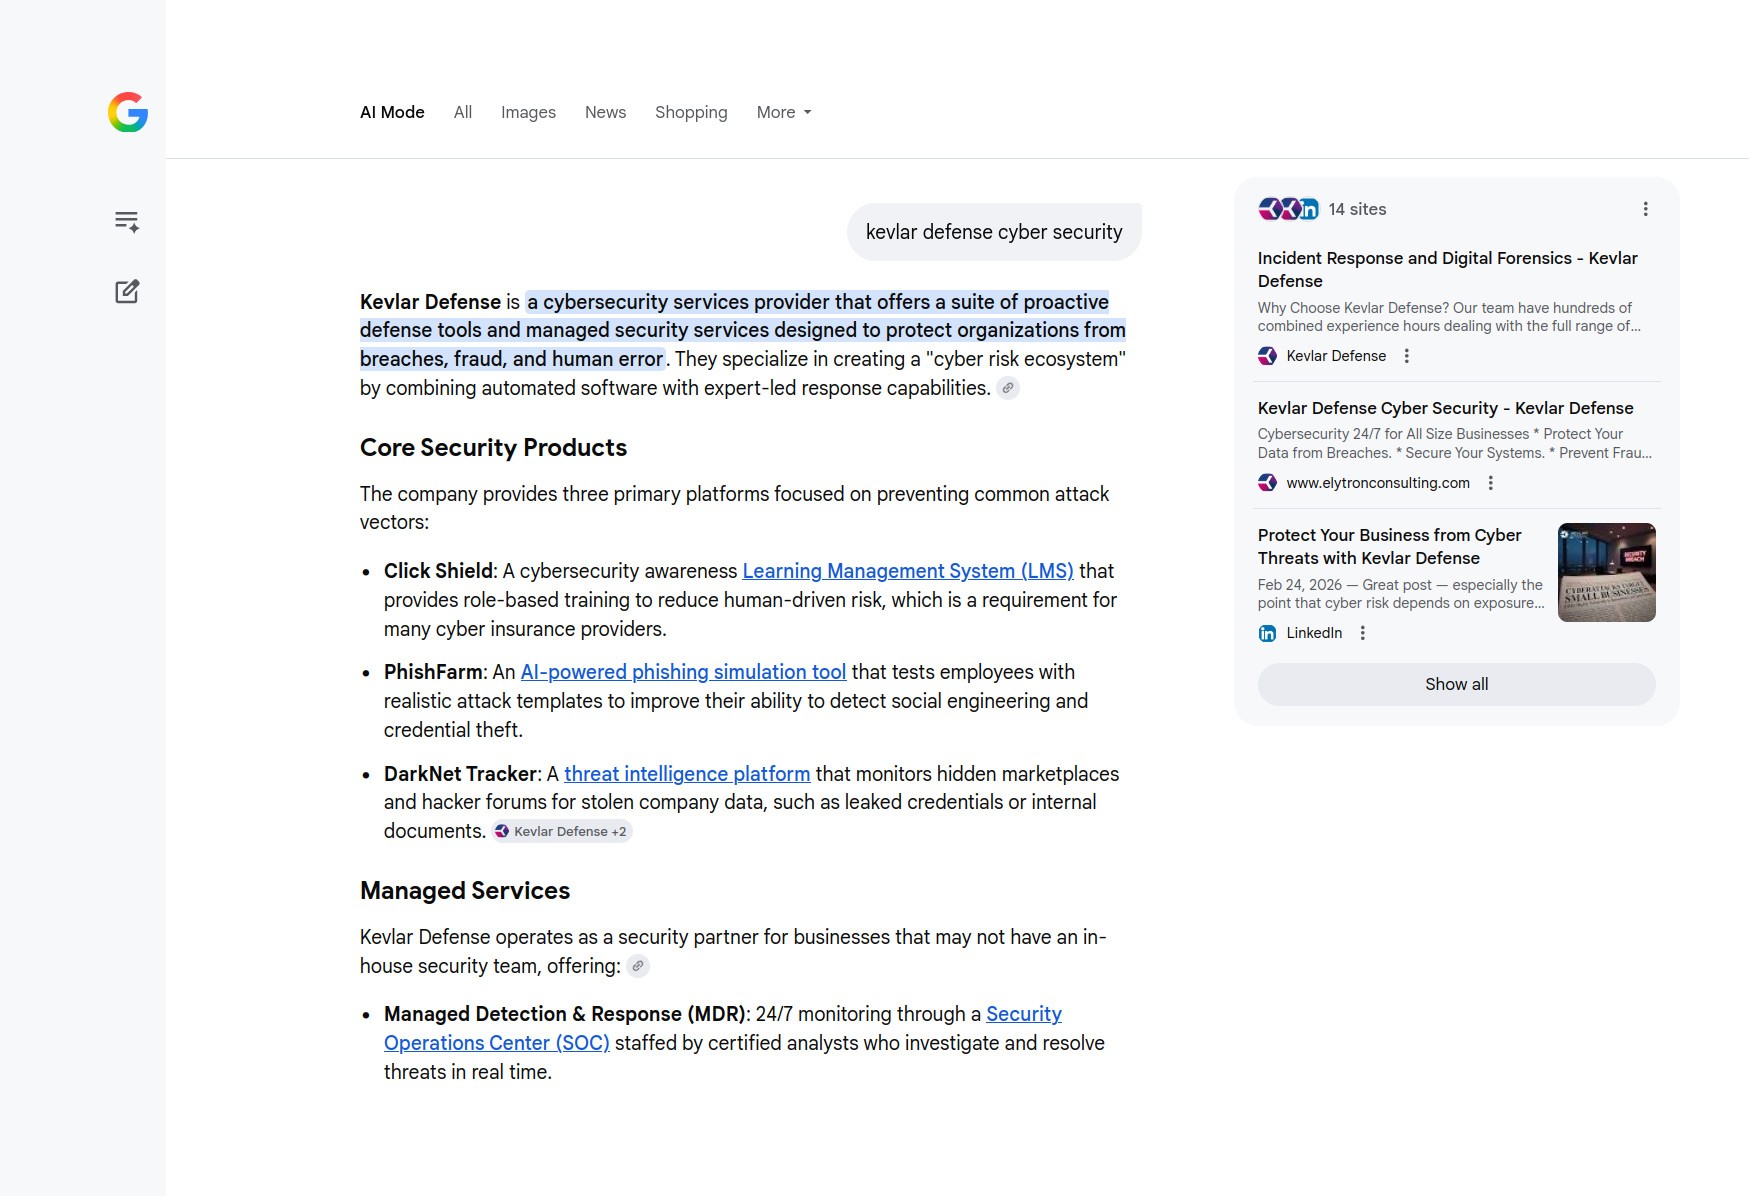Open Incident Response and Digital Forensics result

point(1447,269)
